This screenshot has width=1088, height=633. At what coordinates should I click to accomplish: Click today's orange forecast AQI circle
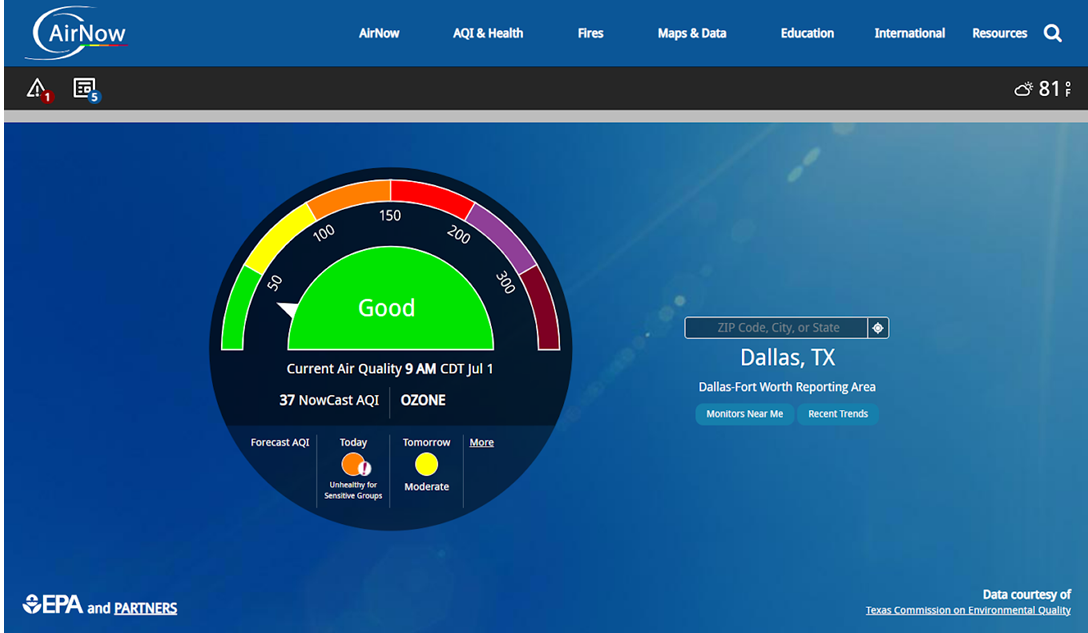click(x=353, y=464)
